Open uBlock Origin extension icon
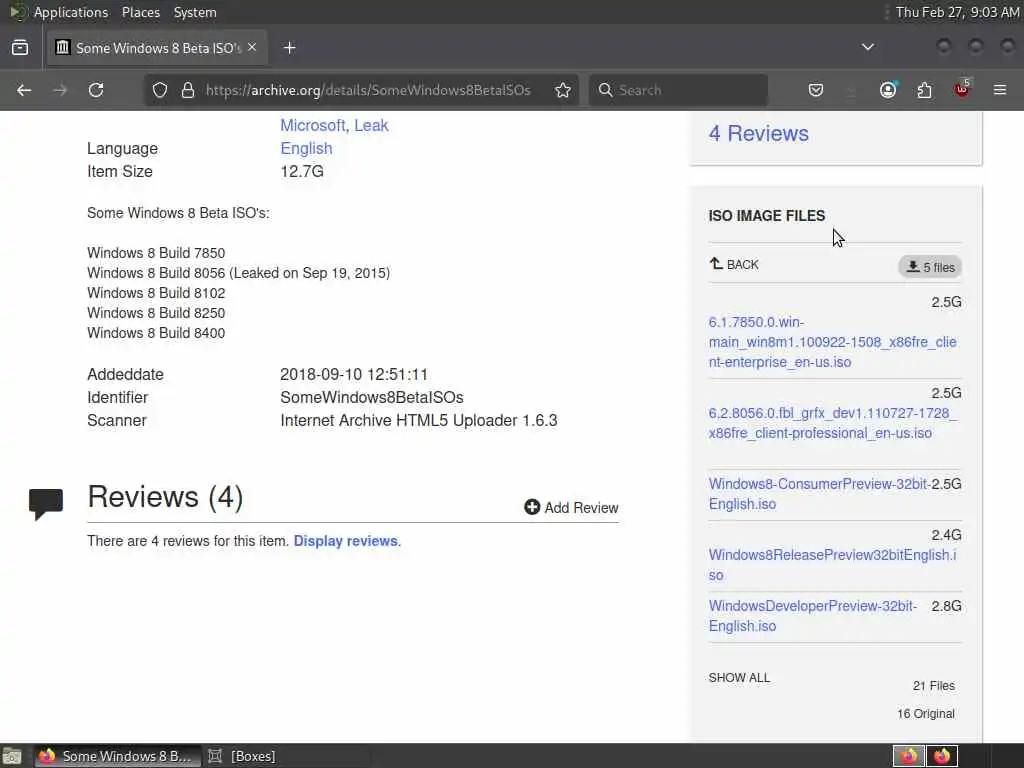This screenshot has width=1024, height=768. (x=962, y=90)
